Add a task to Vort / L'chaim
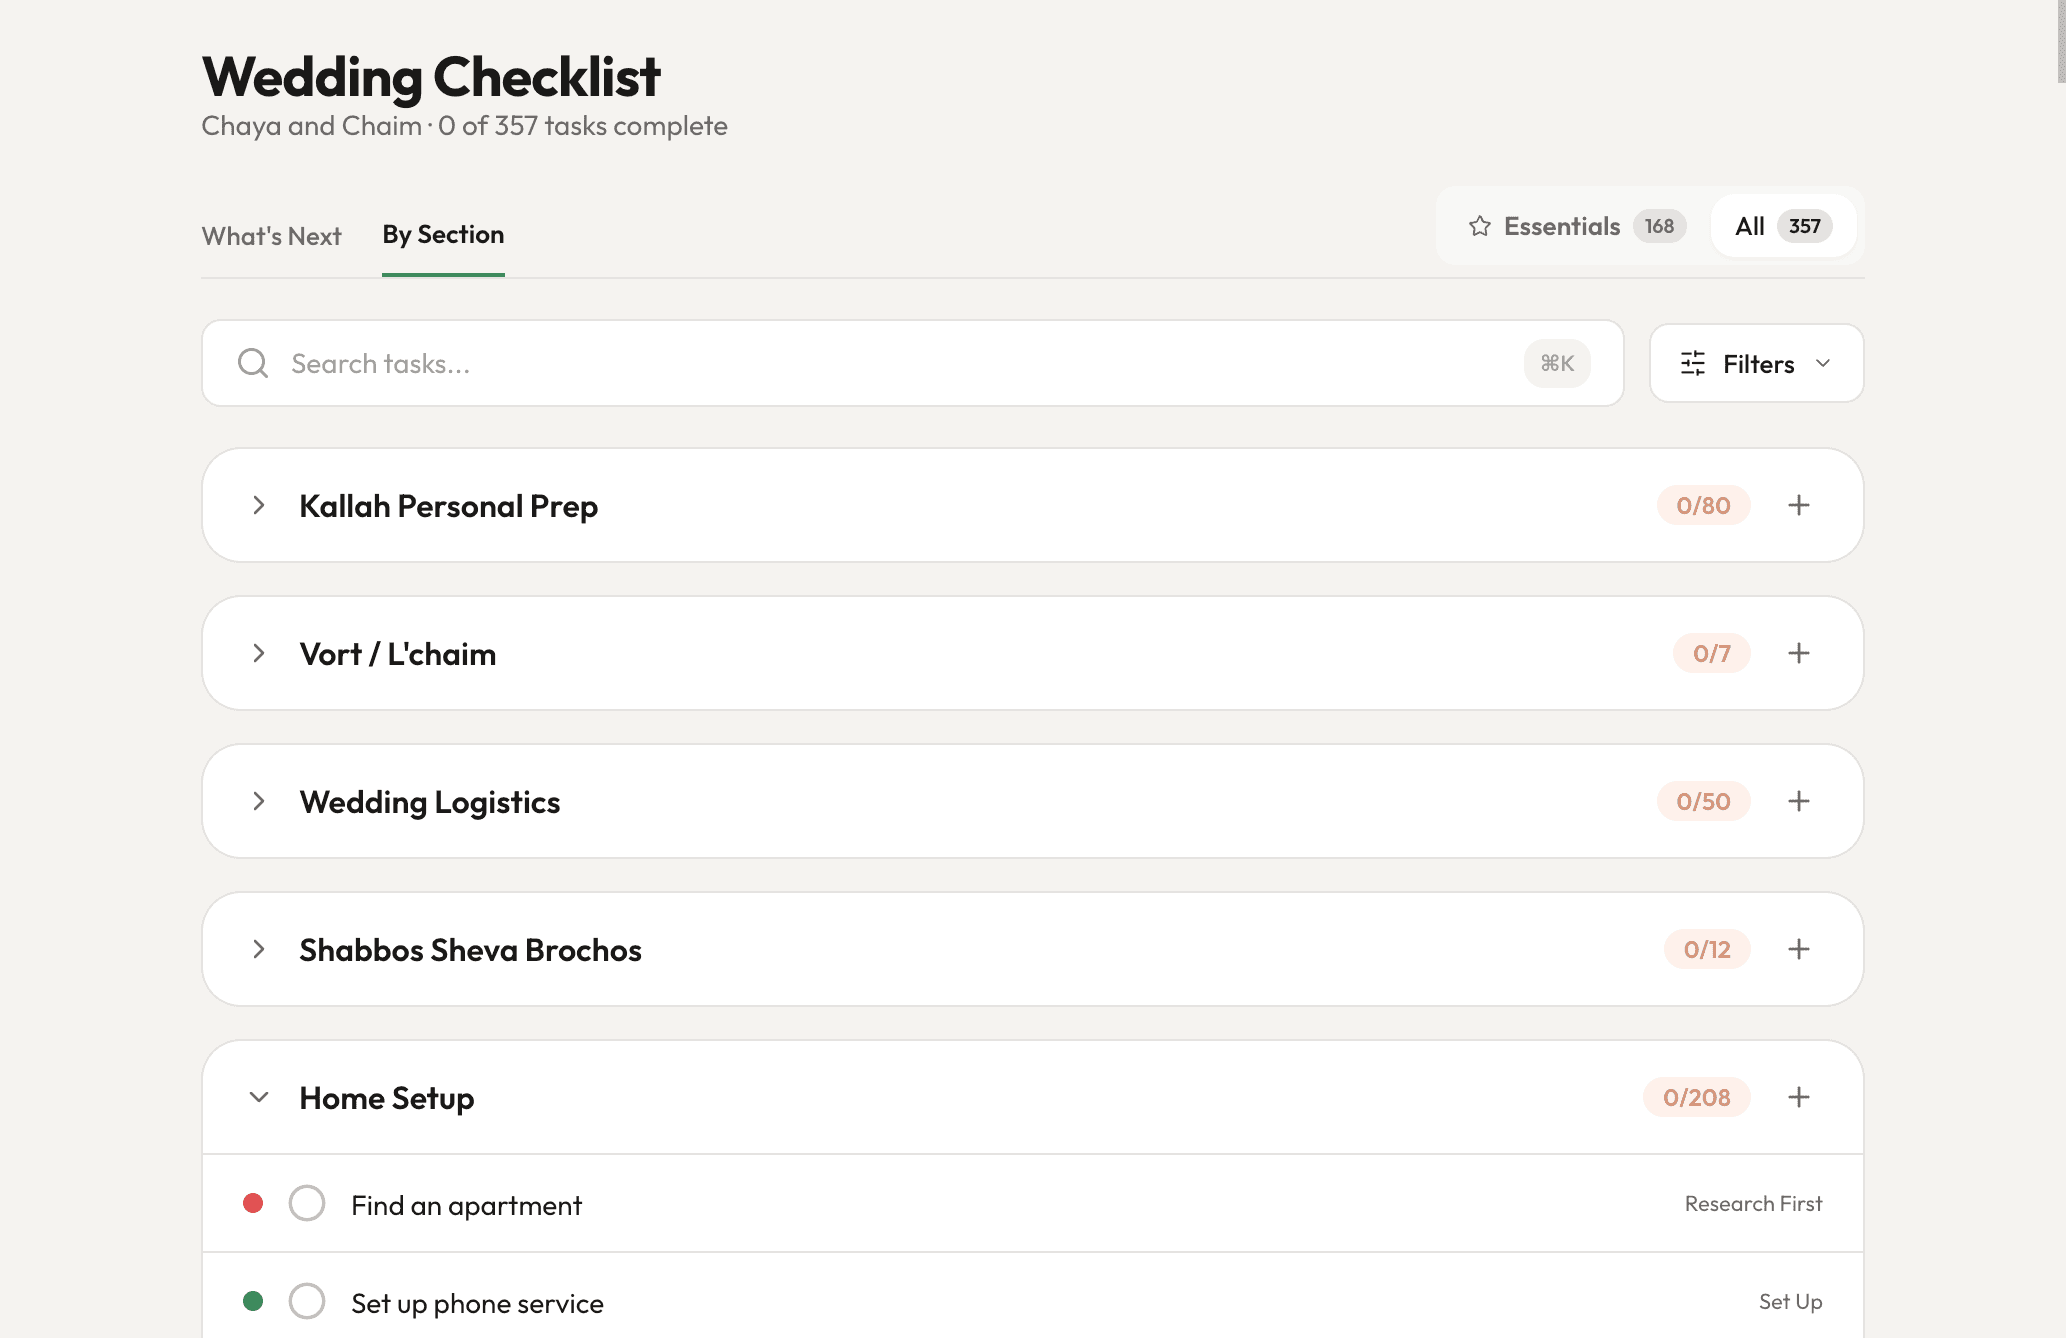This screenshot has width=2066, height=1338. coord(1798,653)
